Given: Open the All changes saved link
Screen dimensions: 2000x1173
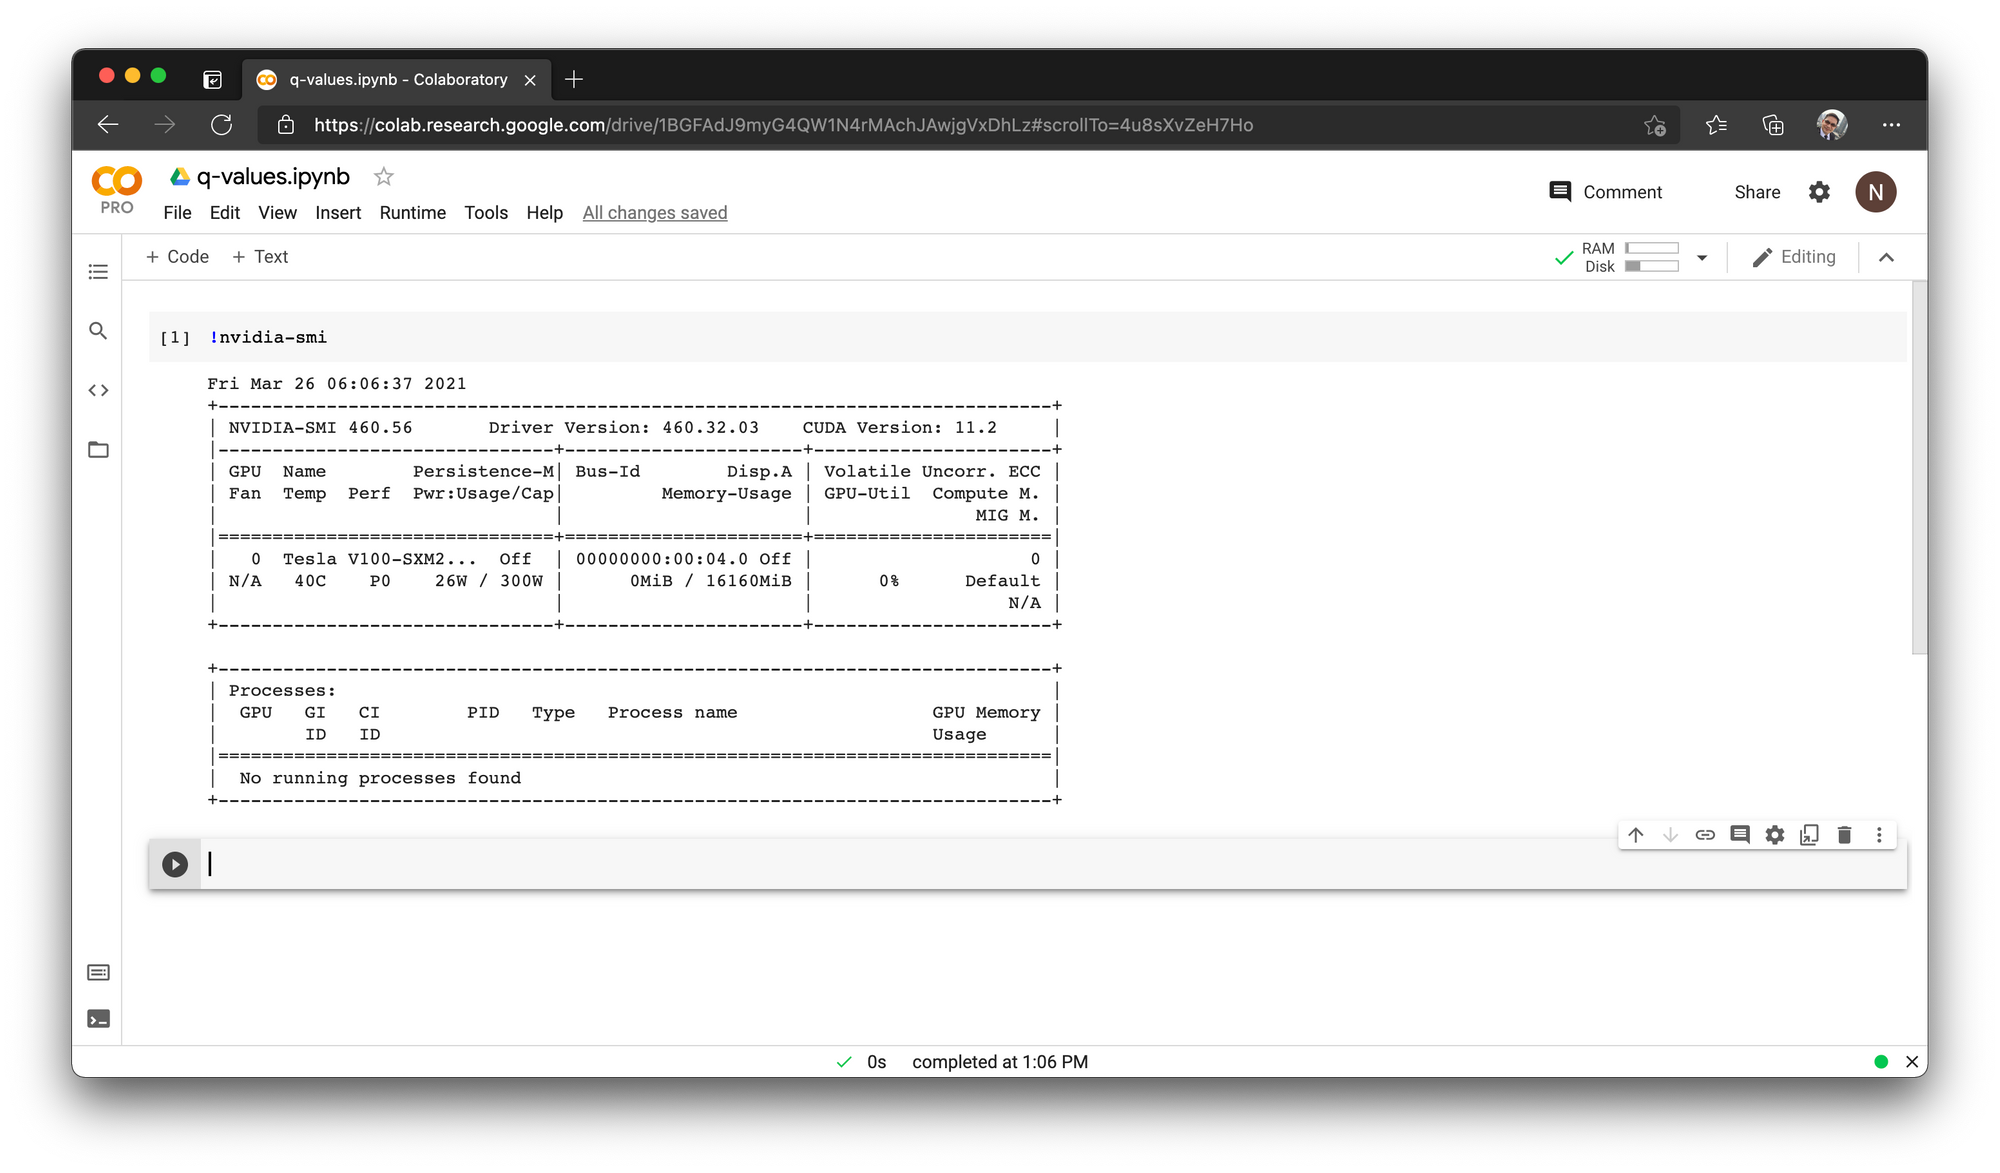Looking at the screenshot, I should (654, 212).
